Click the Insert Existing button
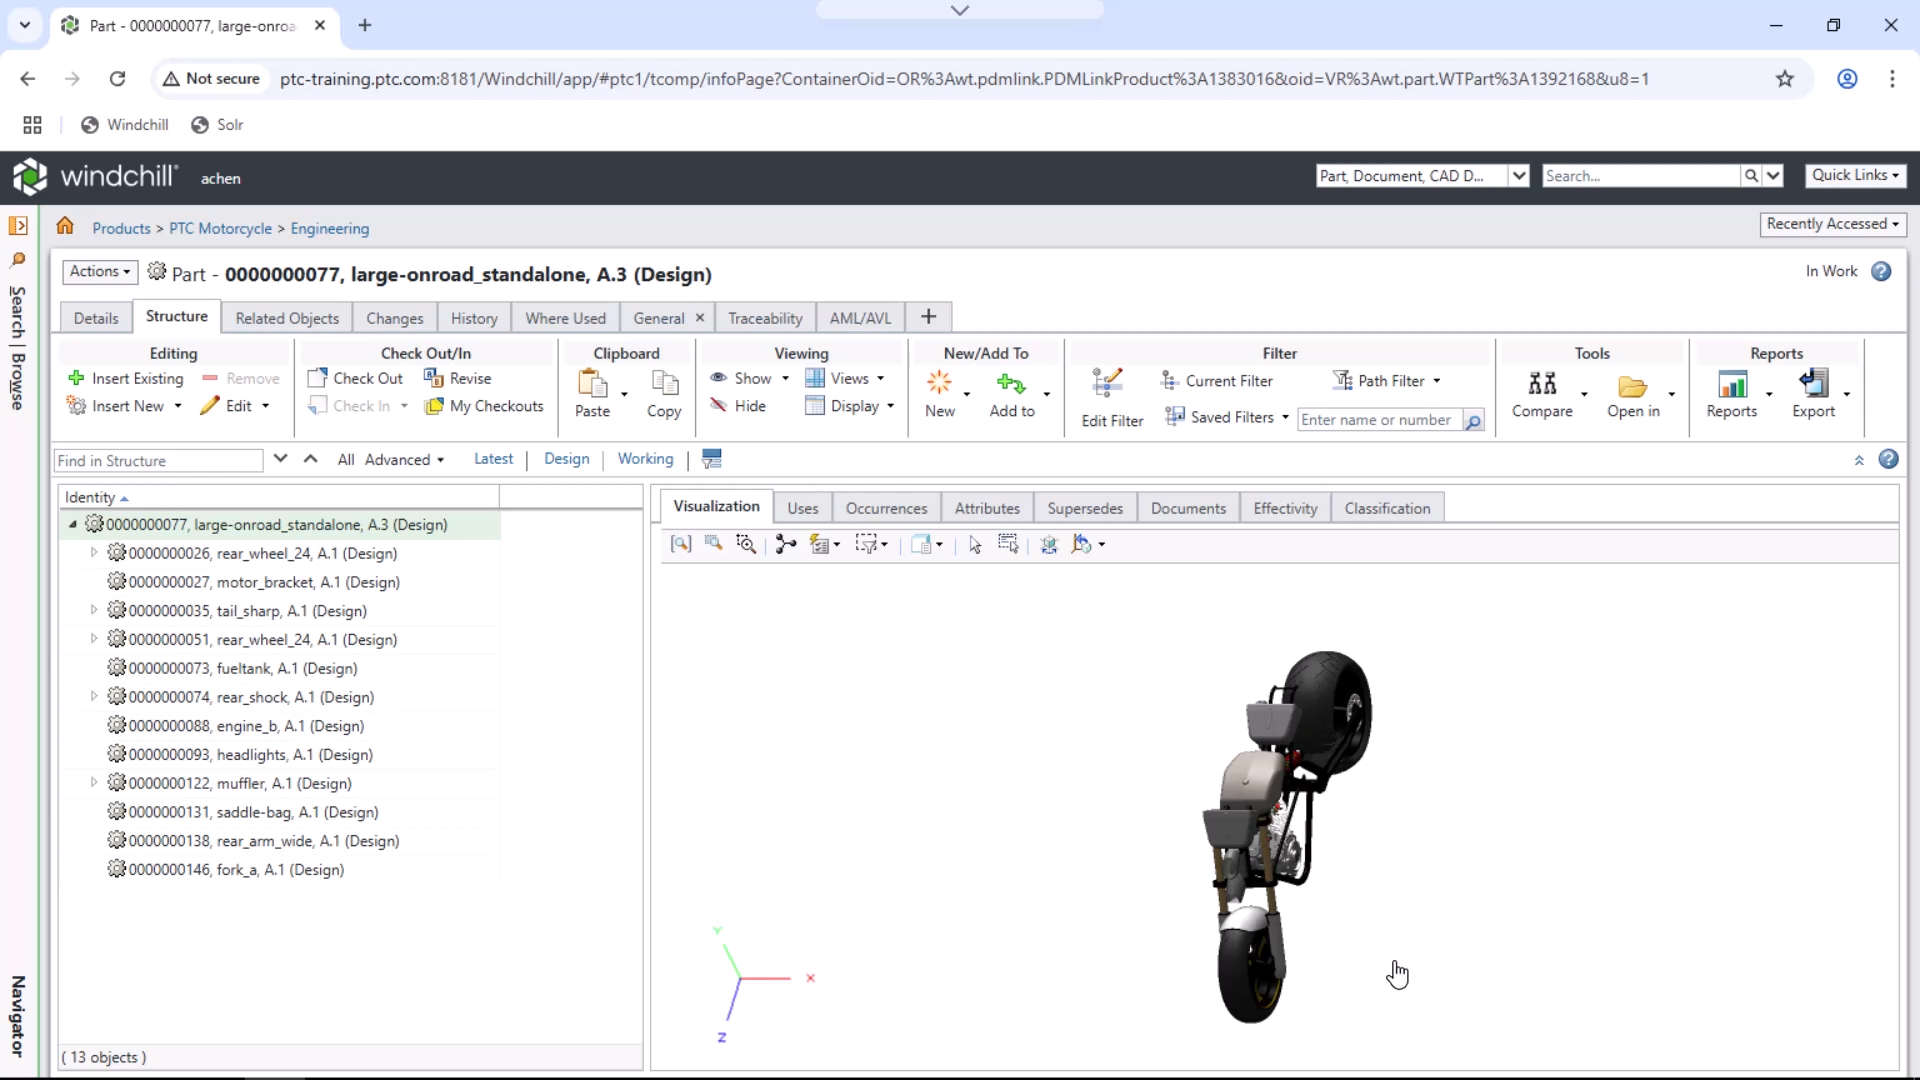Image resolution: width=1920 pixels, height=1080 pixels. click(x=126, y=378)
